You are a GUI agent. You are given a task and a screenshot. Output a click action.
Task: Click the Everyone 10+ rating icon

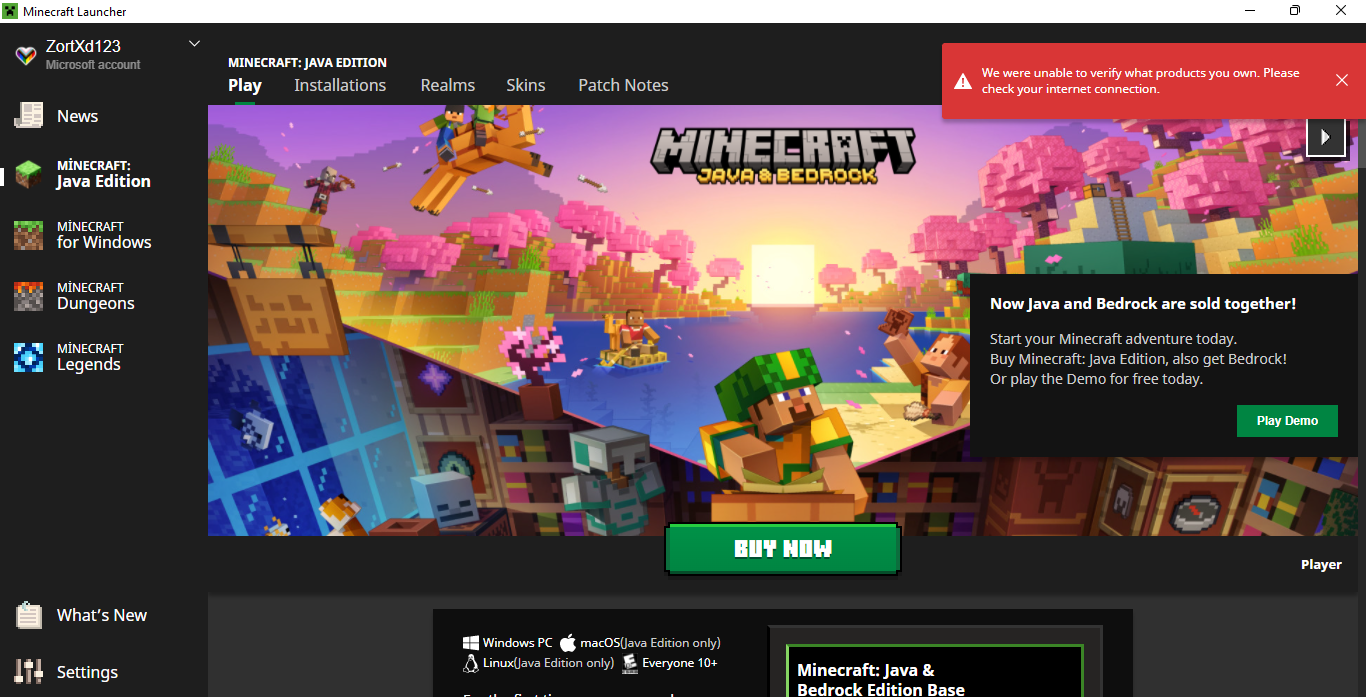[x=630, y=663]
